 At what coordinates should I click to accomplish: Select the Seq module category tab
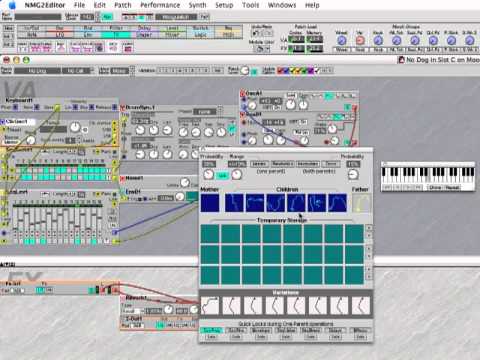pos(228,28)
